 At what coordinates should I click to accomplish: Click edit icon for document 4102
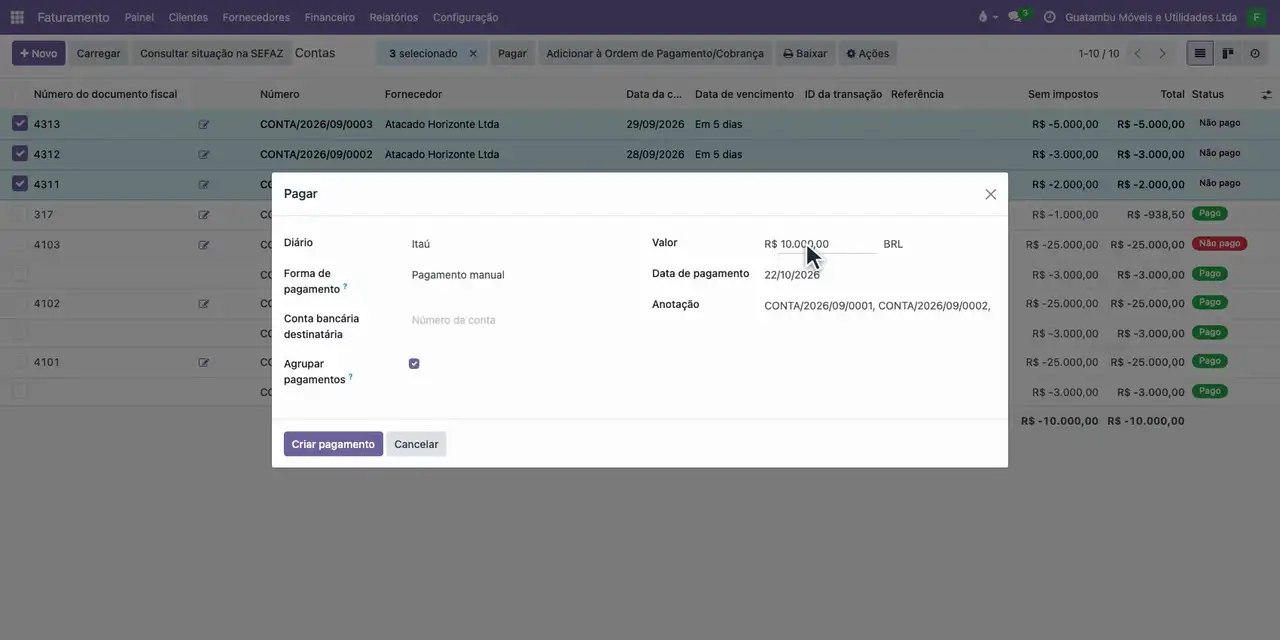[x=204, y=304]
